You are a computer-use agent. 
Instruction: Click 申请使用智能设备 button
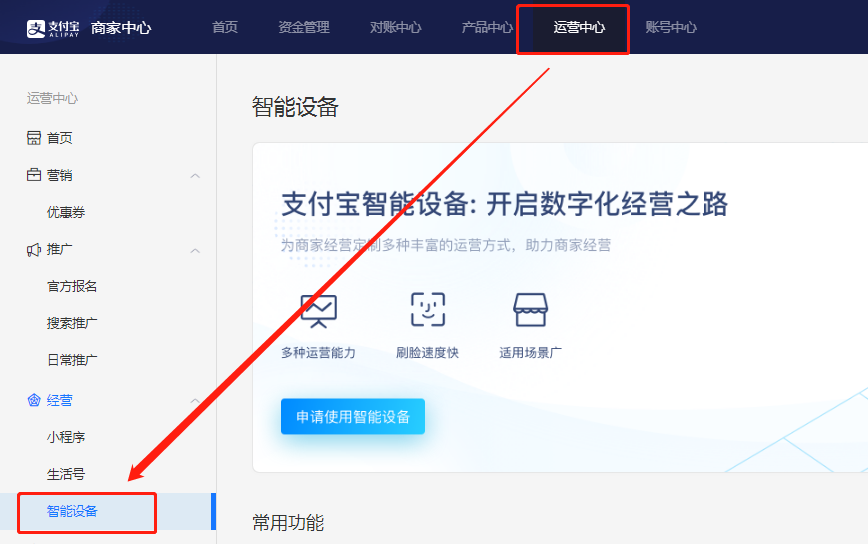pos(353,416)
